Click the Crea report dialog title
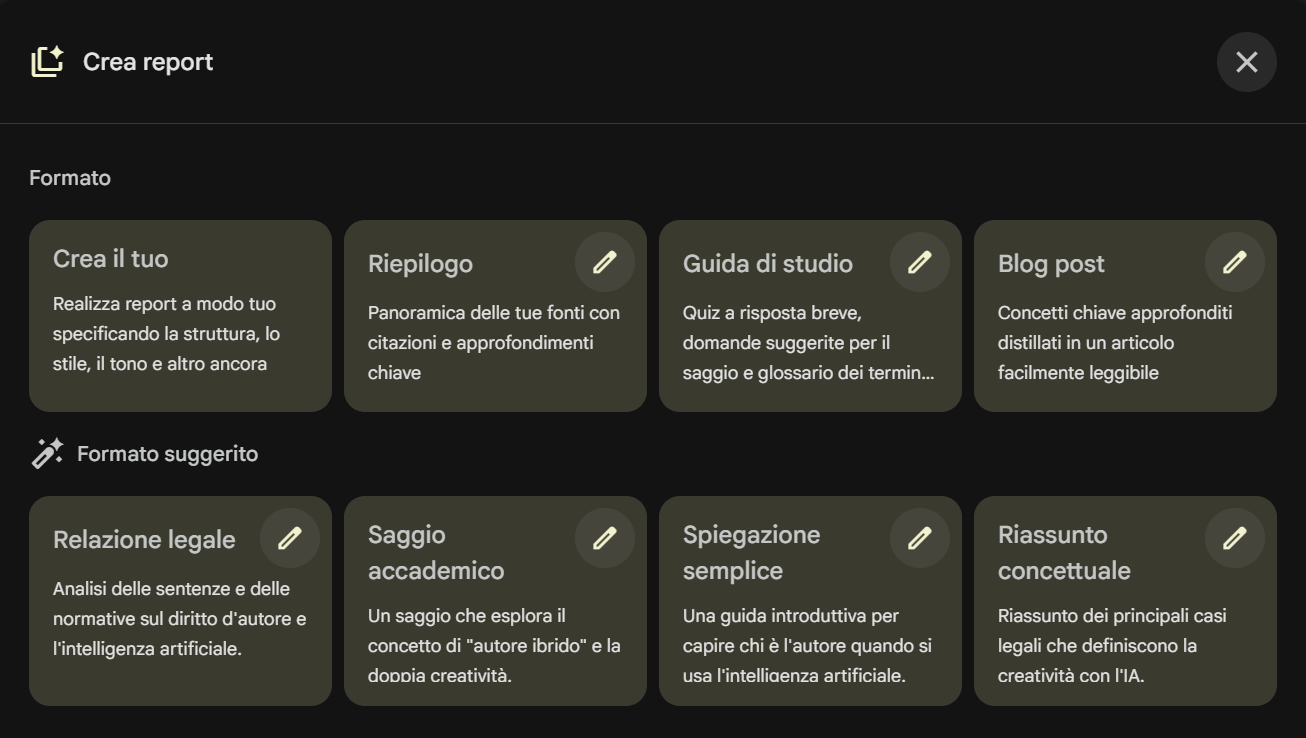This screenshot has height=738, width=1306. (148, 62)
